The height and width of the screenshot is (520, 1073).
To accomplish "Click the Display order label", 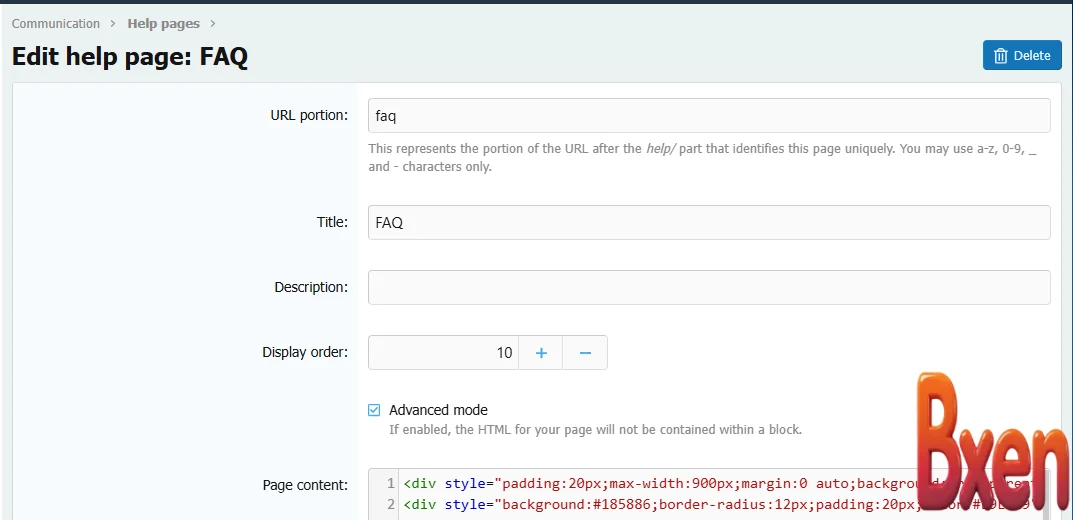I will pos(305,352).
